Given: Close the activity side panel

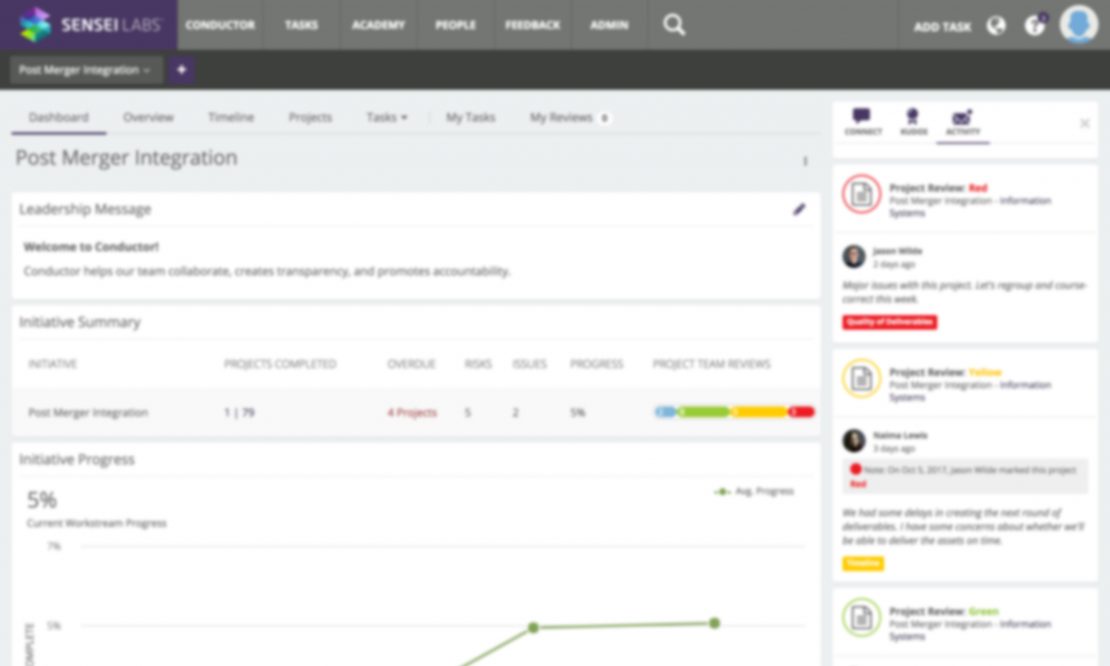Looking at the screenshot, I should [x=1085, y=124].
